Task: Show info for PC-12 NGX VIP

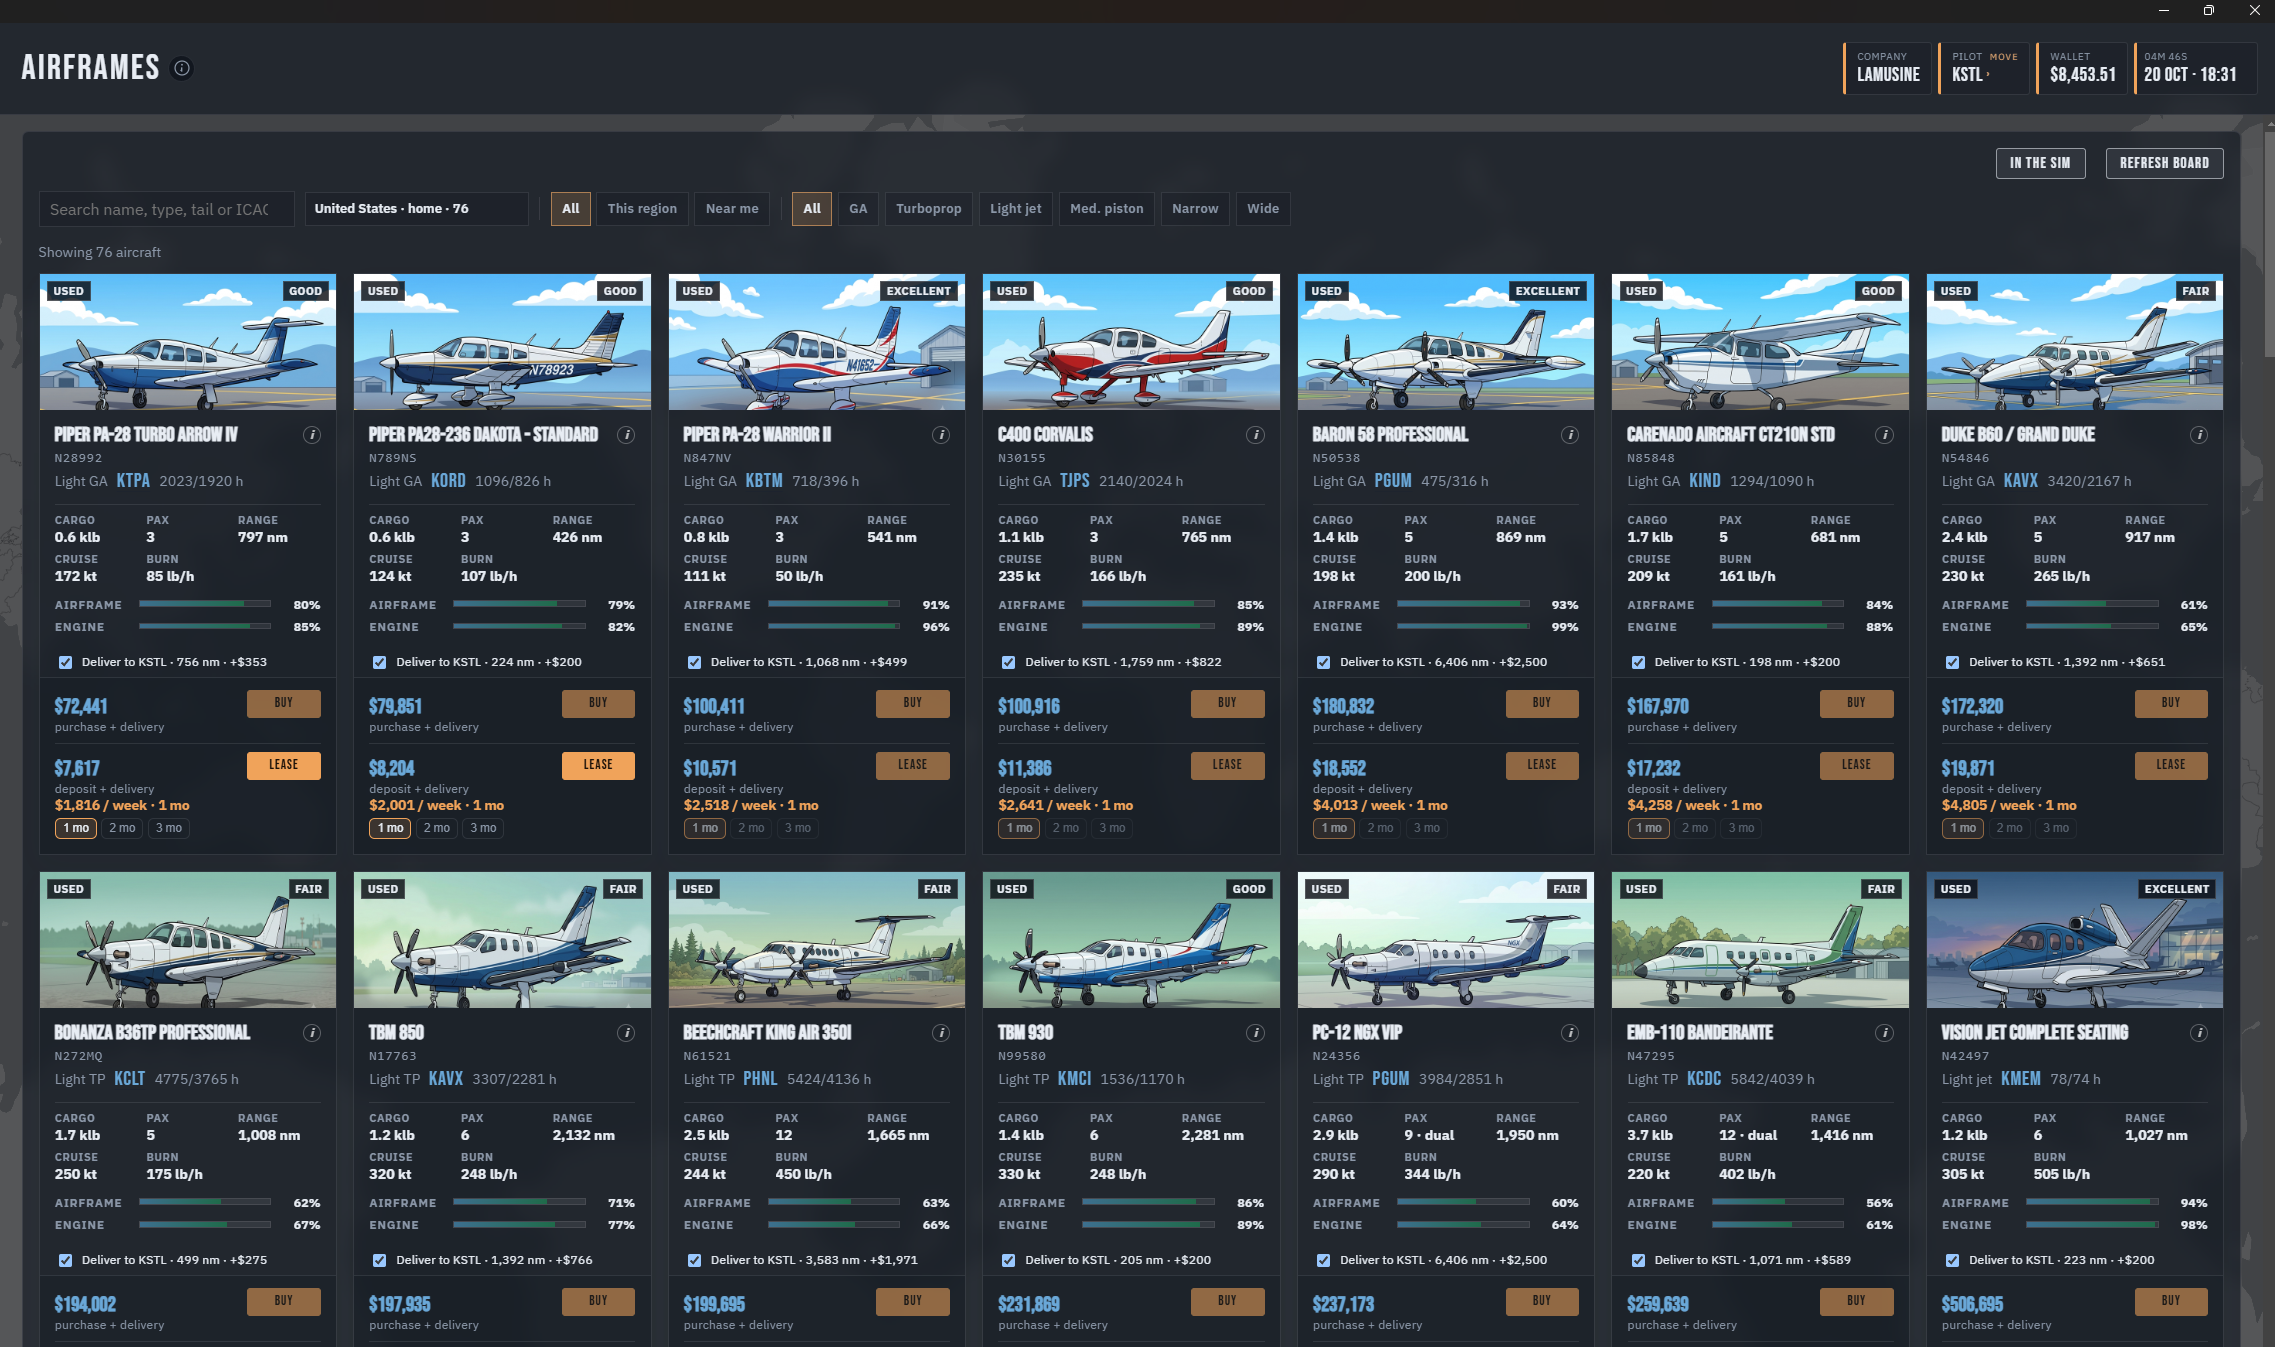Action: coord(1570,1033)
